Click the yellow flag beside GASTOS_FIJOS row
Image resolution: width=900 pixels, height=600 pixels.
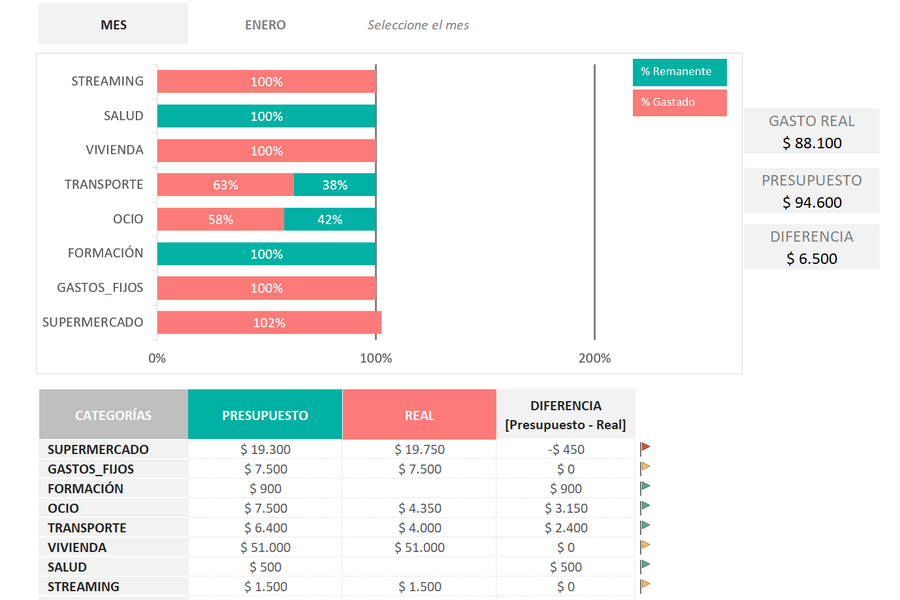point(645,468)
